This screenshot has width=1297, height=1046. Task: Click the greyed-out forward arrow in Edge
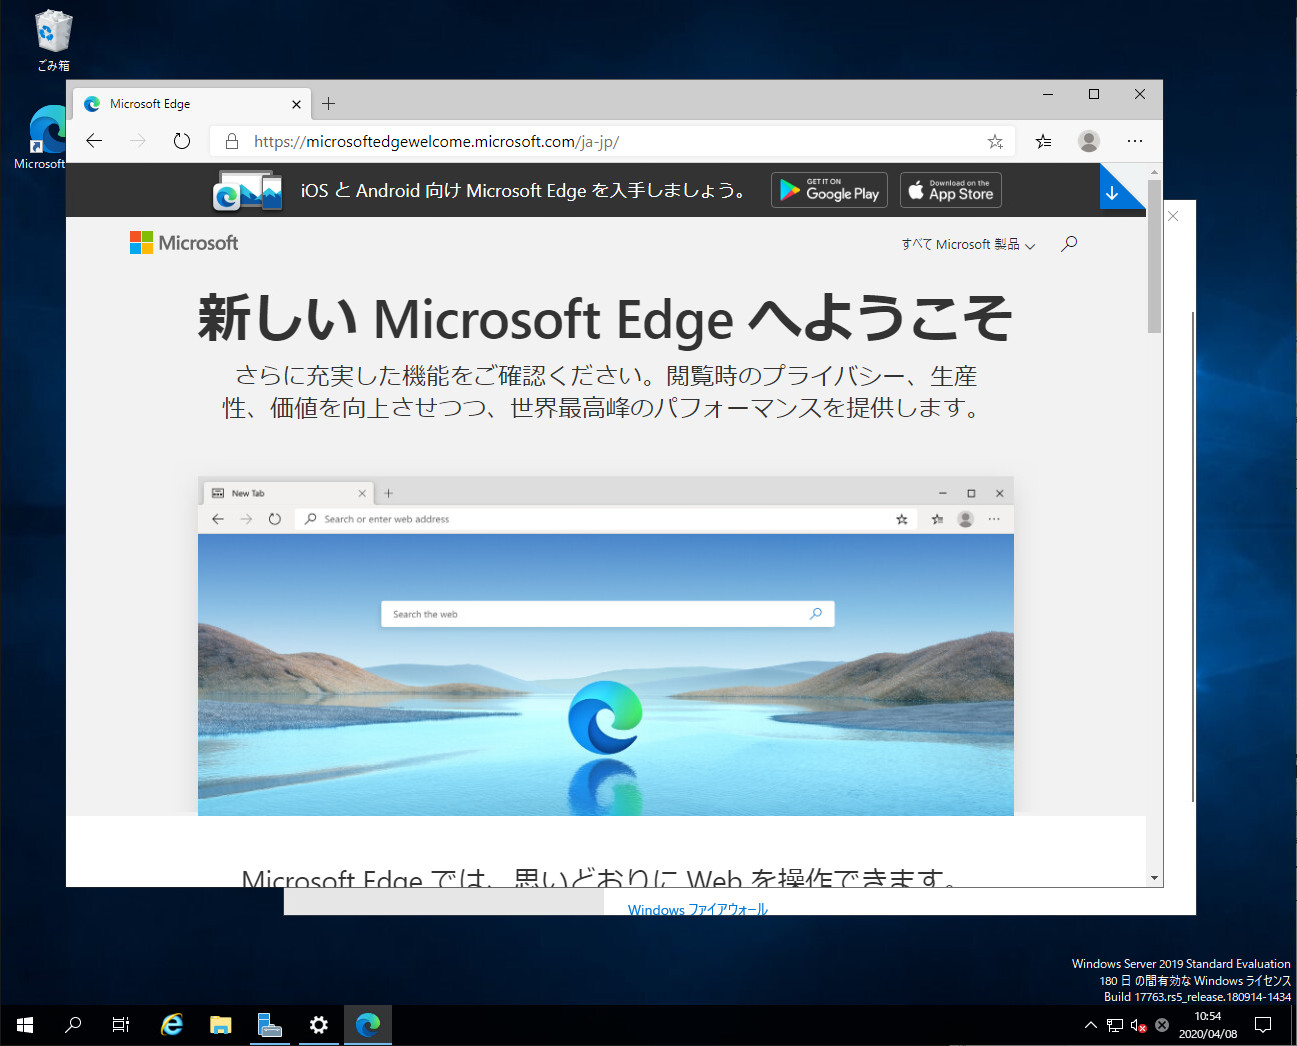(138, 141)
